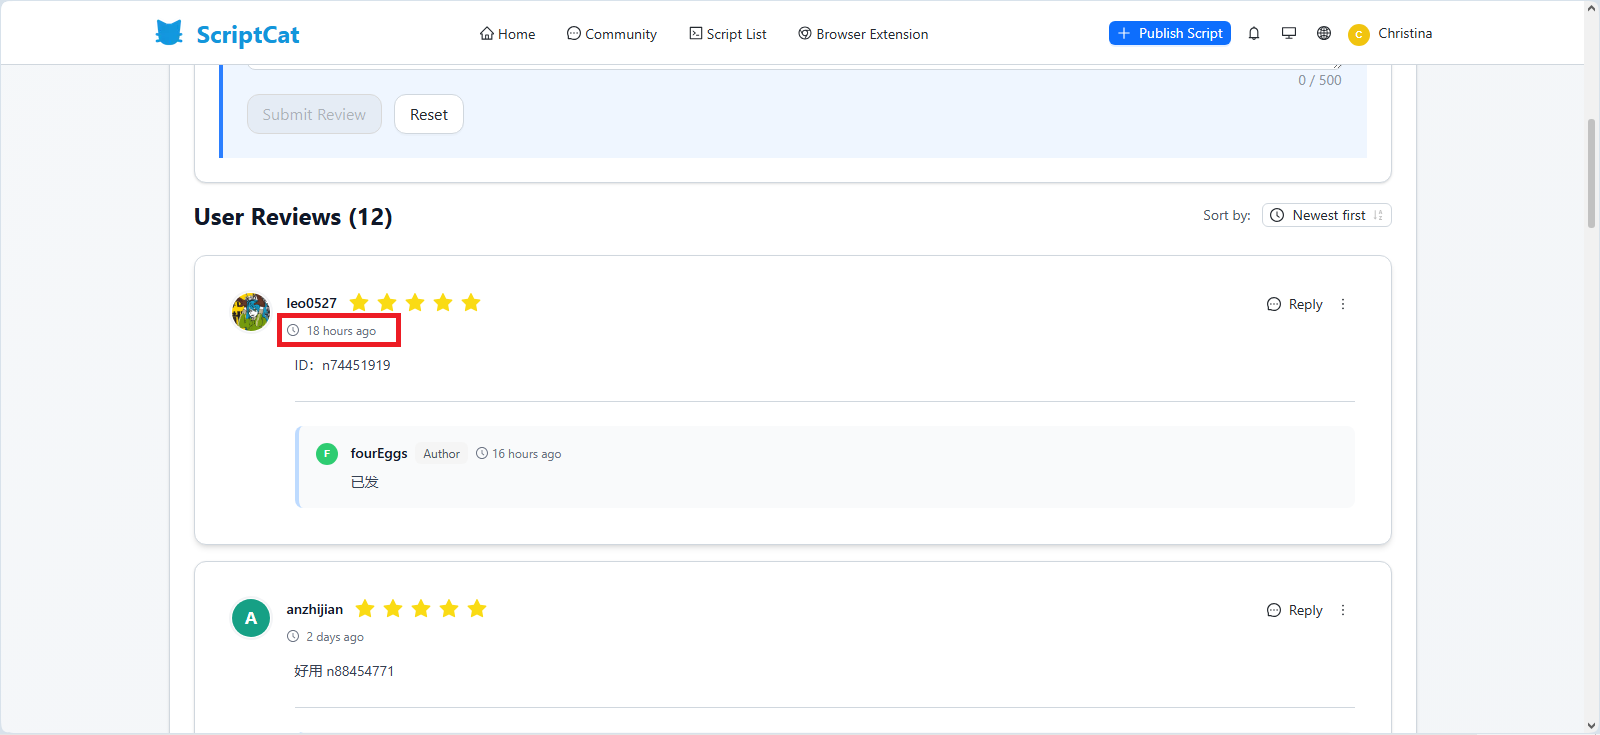The width and height of the screenshot is (1600, 735).
Task: Click the ScriptCat cat logo
Action: (x=169, y=33)
